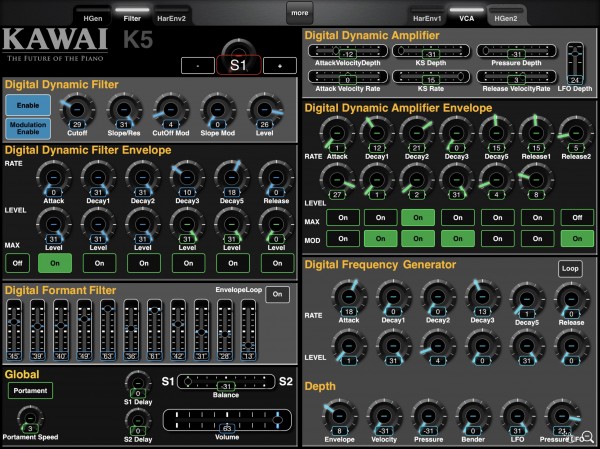Click the Formant Filter slider valued 63

click(x=108, y=330)
